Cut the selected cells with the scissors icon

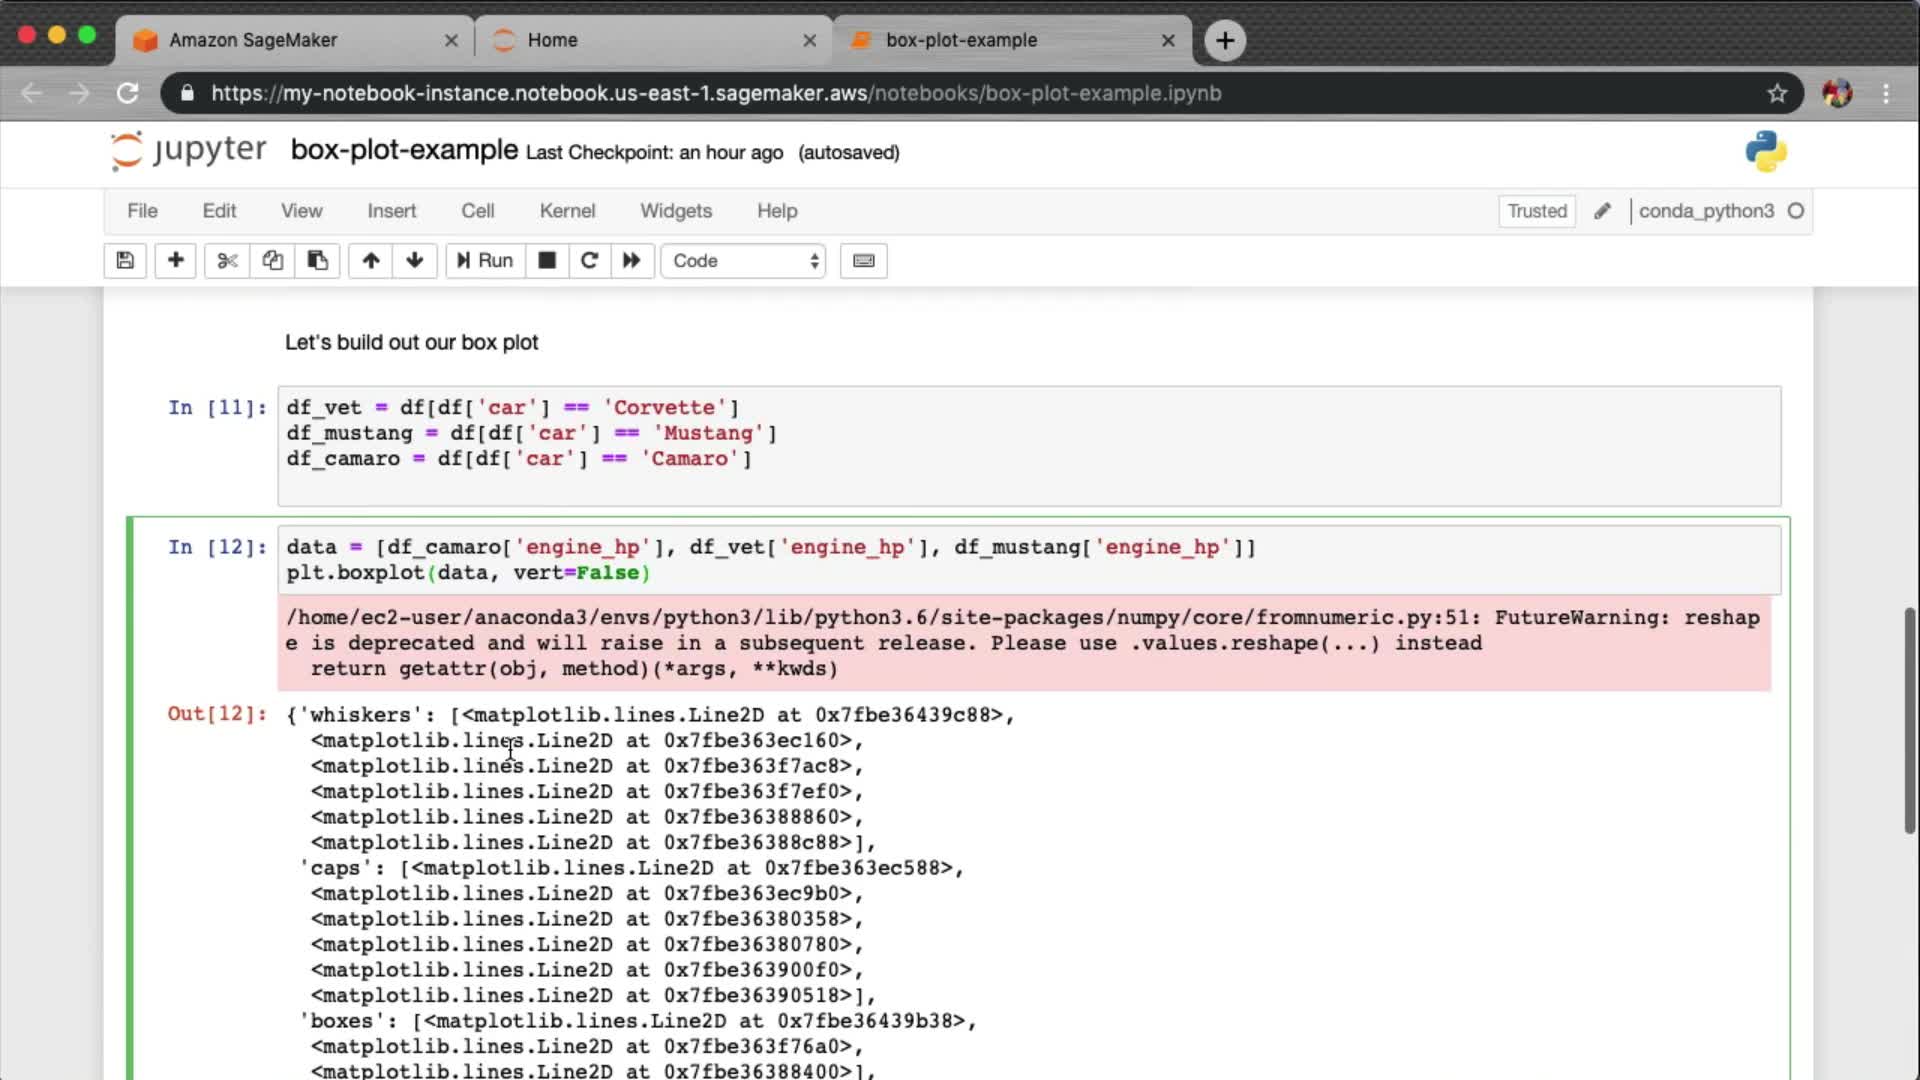click(x=227, y=261)
